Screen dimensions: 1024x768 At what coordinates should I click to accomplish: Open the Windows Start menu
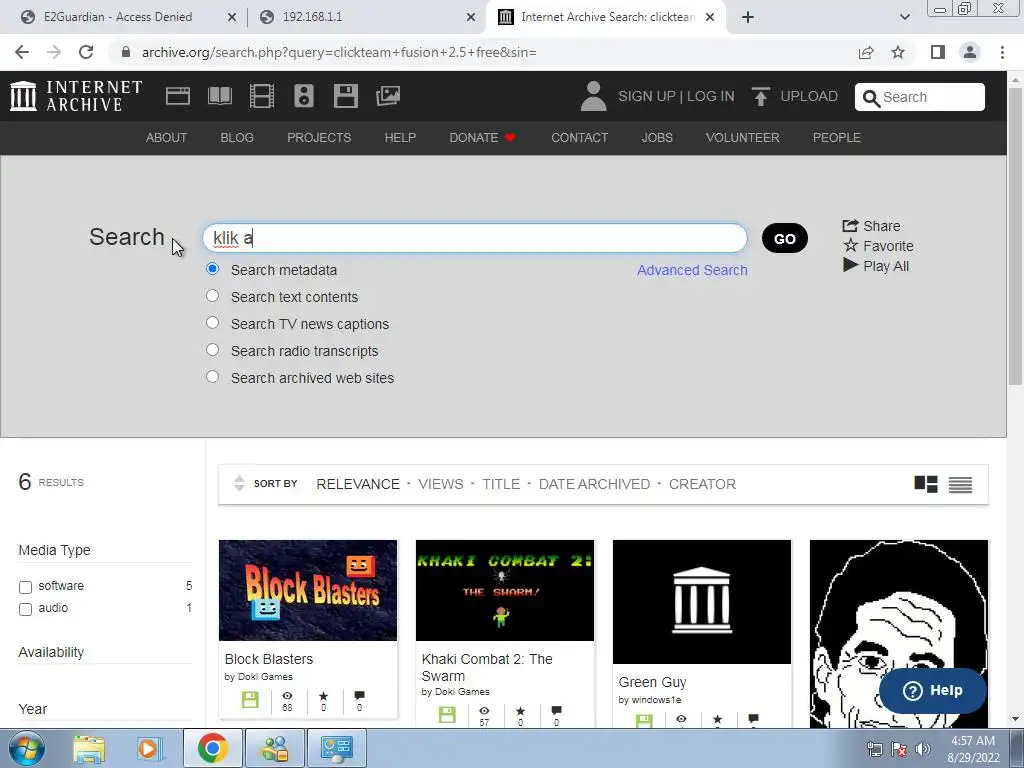point(26,748)
